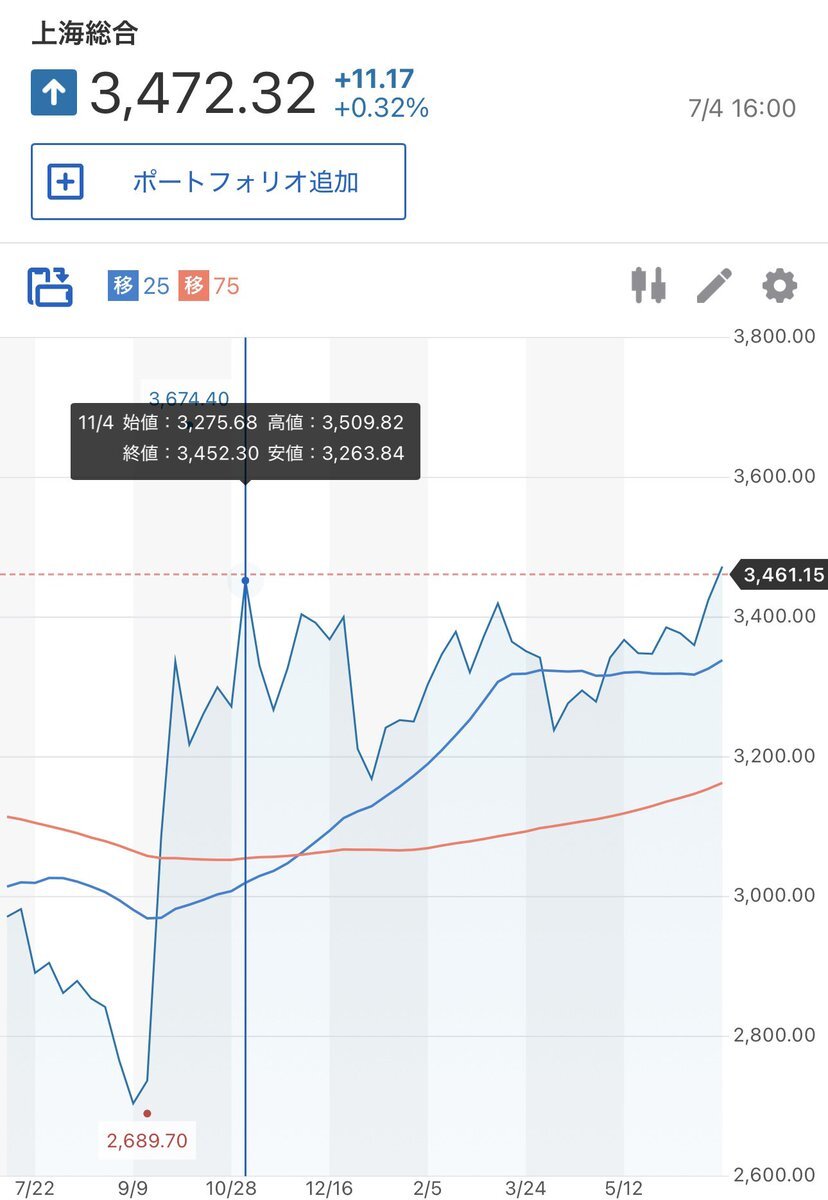Open the chart share/export icon
Image resolution: width=828 pixels, height=1200 pixels.
(x=49, y=286)
